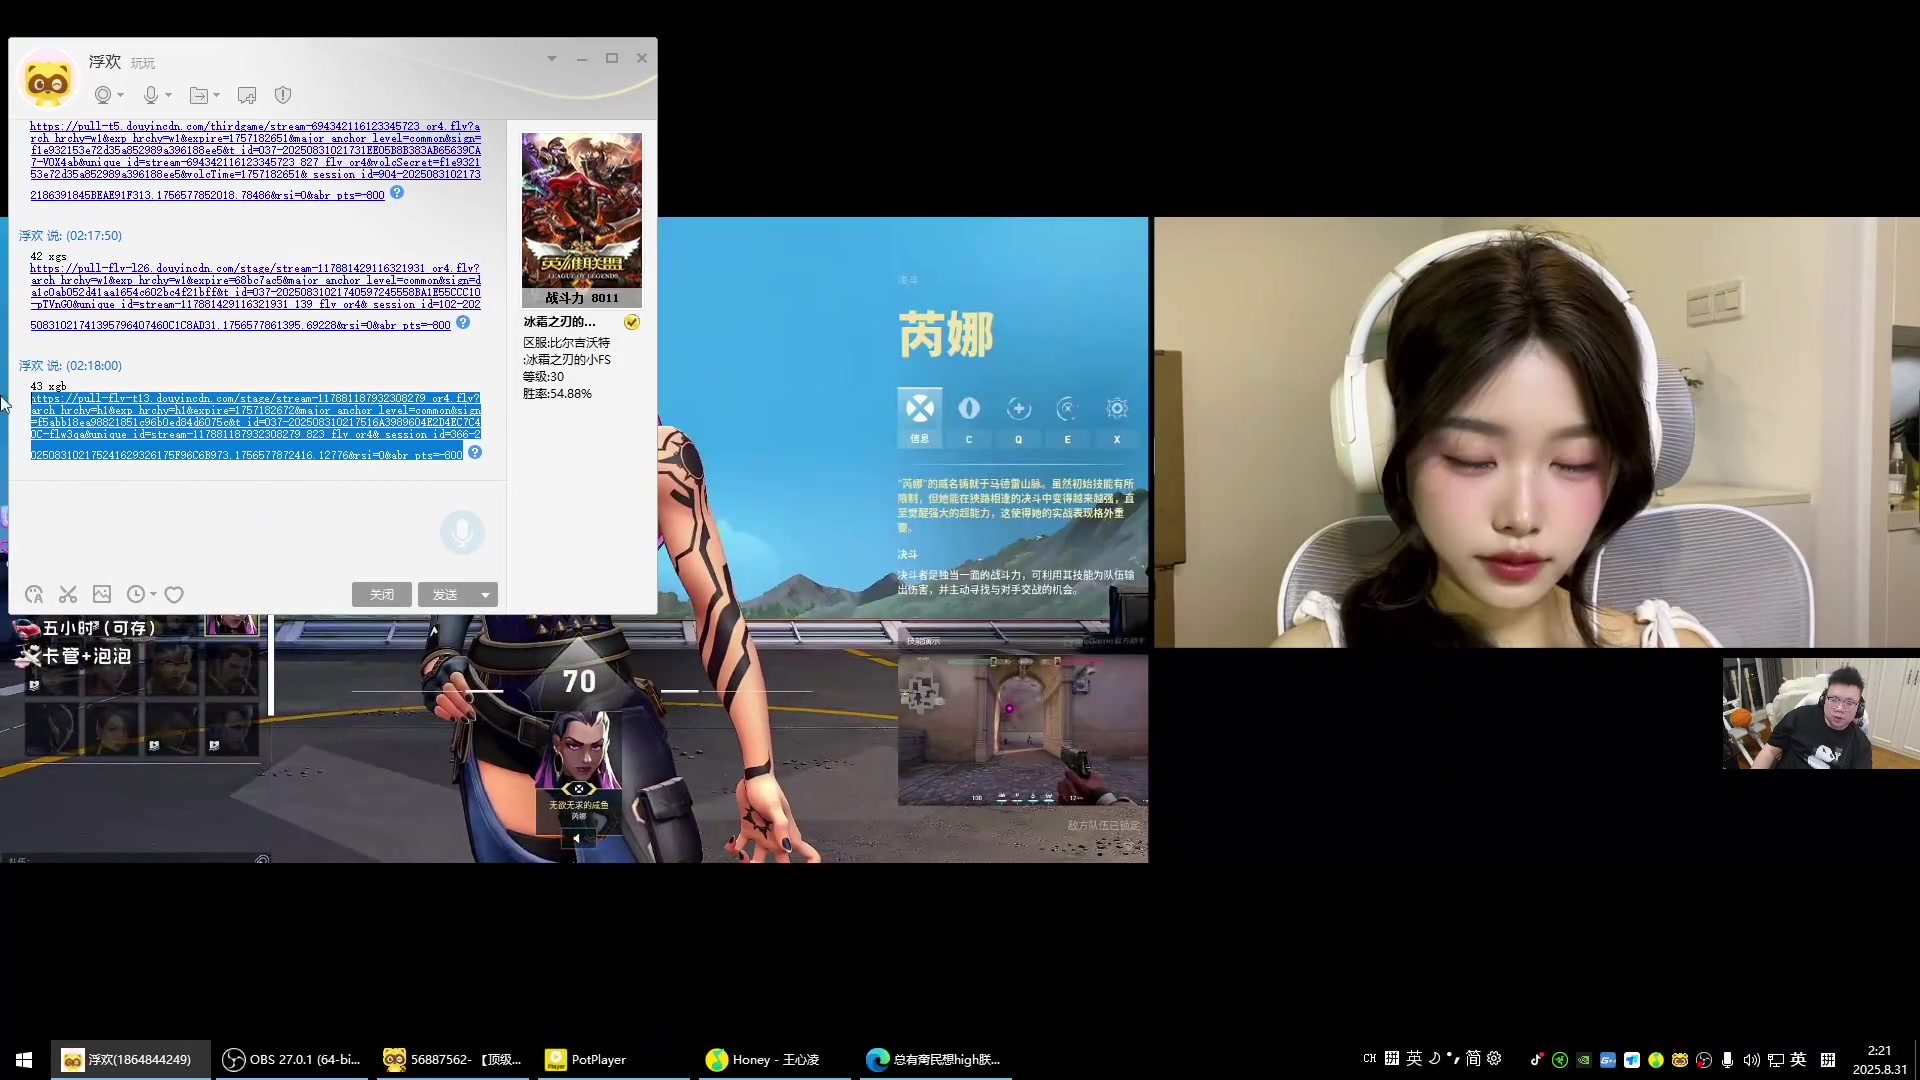Select the E ability icon

[x=1067, y=408]
